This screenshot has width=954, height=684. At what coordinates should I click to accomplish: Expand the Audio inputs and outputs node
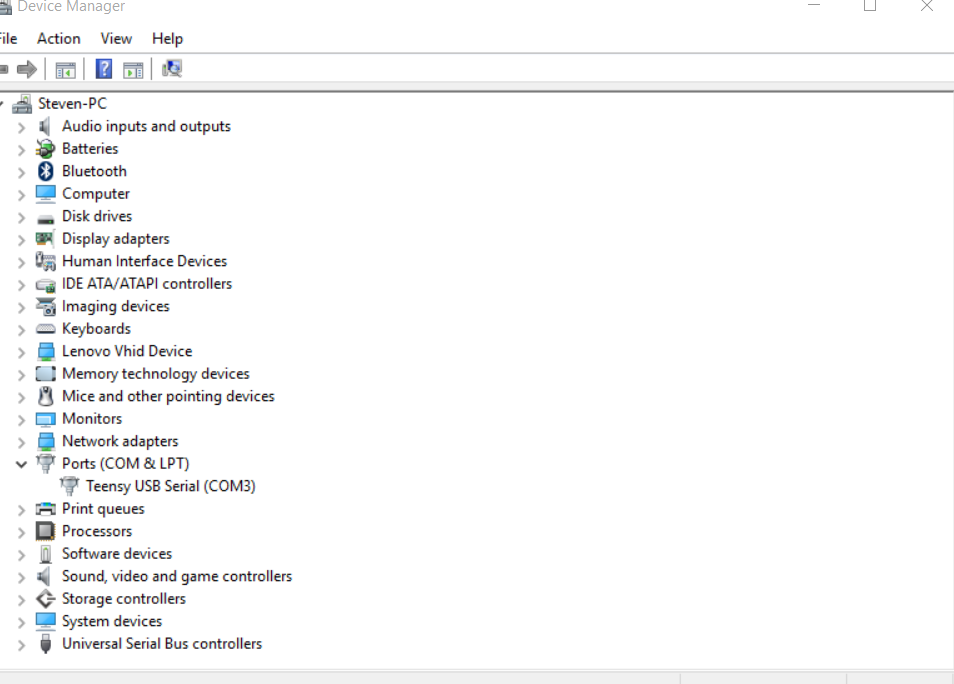21,127
